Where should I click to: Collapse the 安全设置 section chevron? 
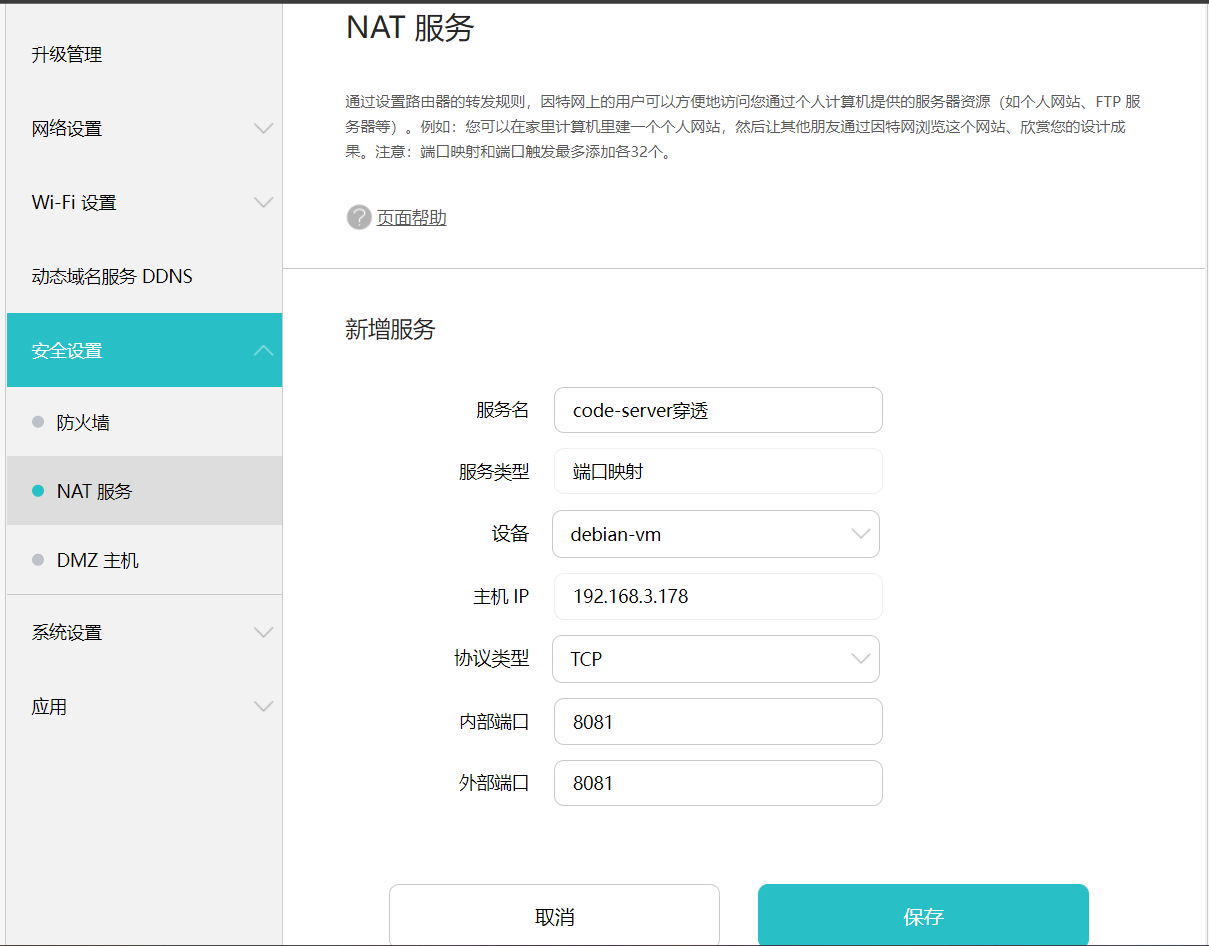coord(263,350)
